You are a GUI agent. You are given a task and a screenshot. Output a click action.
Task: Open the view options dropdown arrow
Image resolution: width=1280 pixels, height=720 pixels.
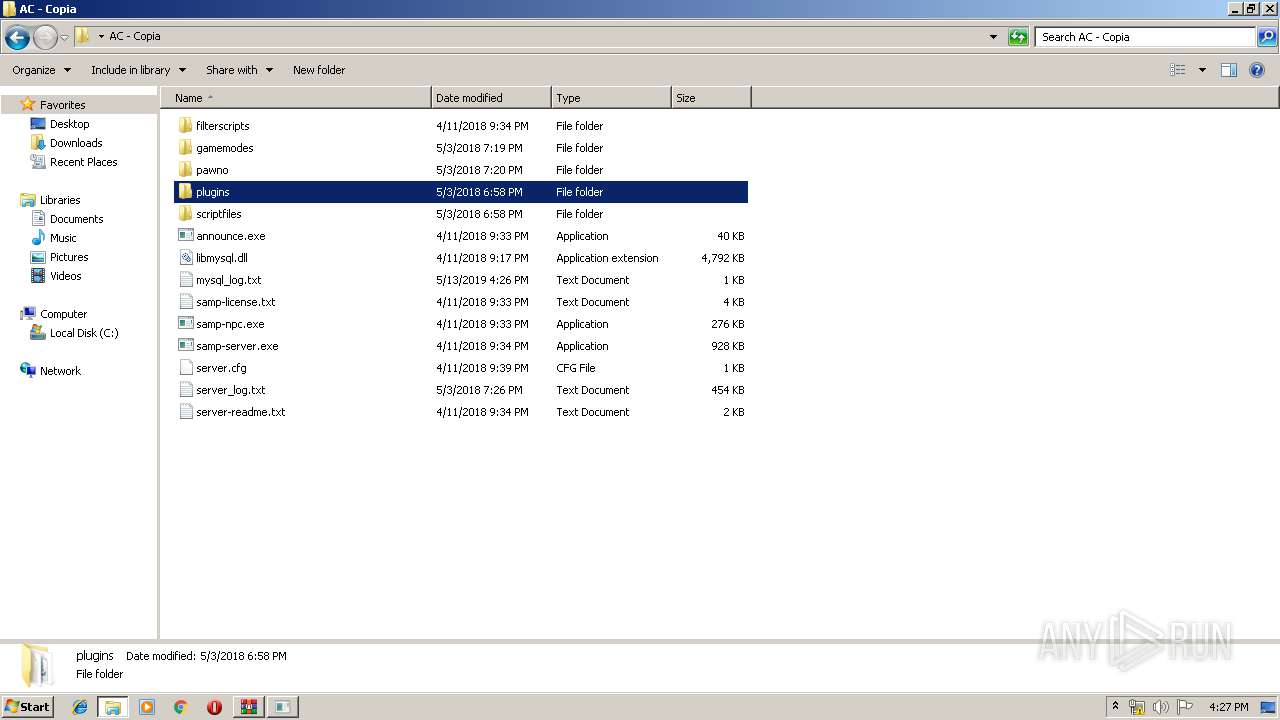(x=1202, y=70)
